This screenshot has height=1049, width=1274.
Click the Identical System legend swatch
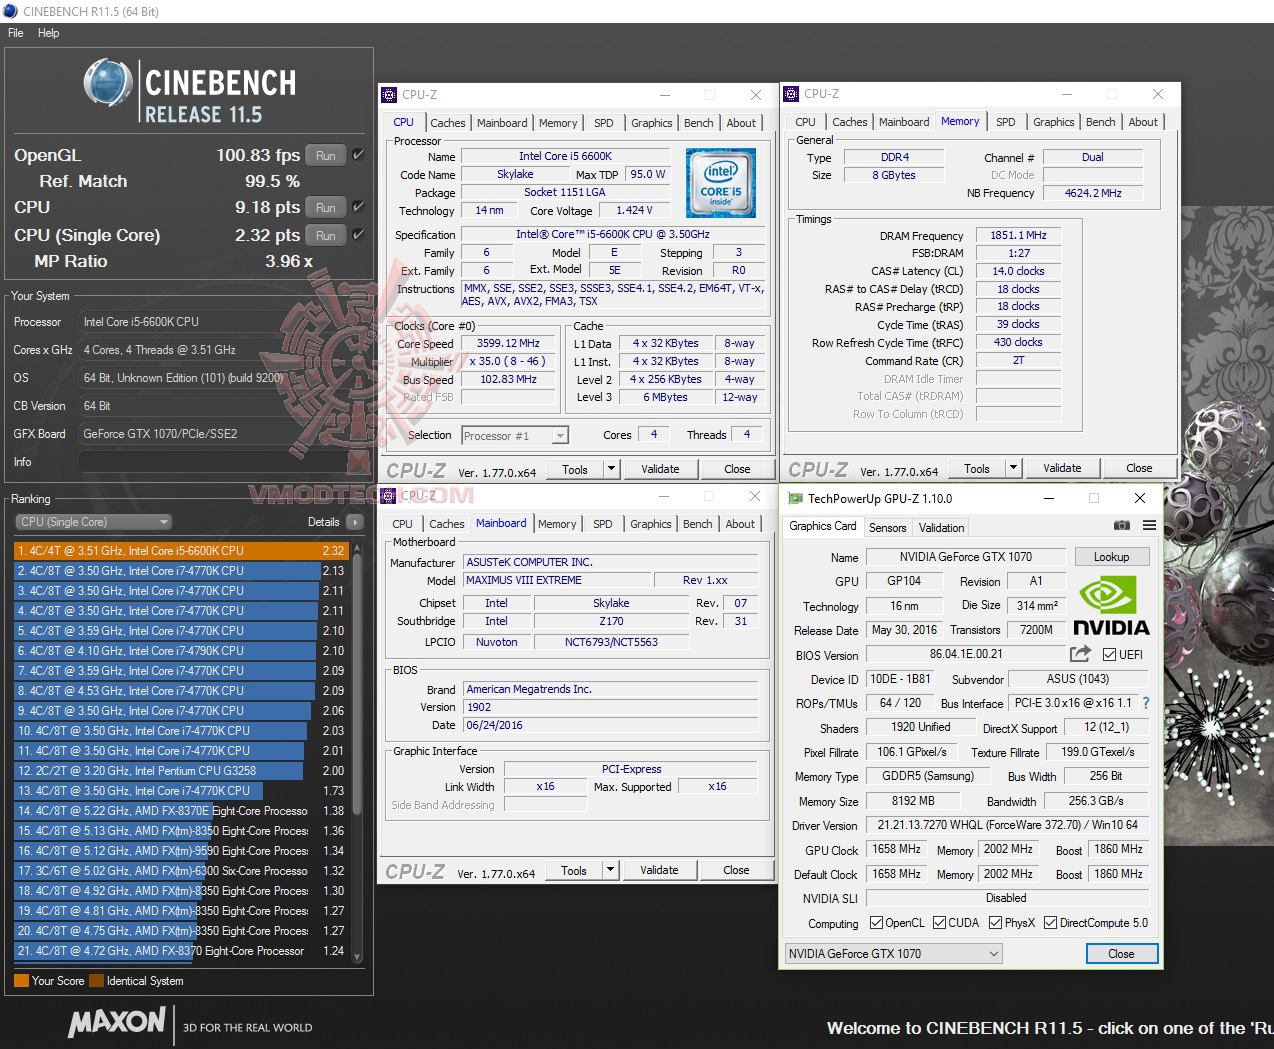click(96, 981)
